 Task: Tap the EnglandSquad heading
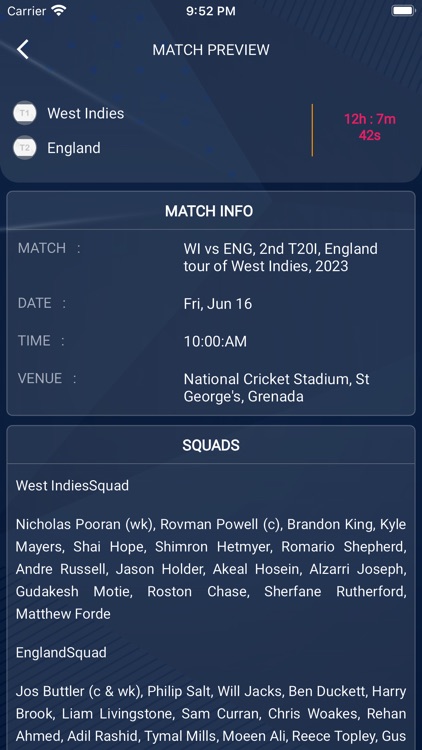point(61,653)
